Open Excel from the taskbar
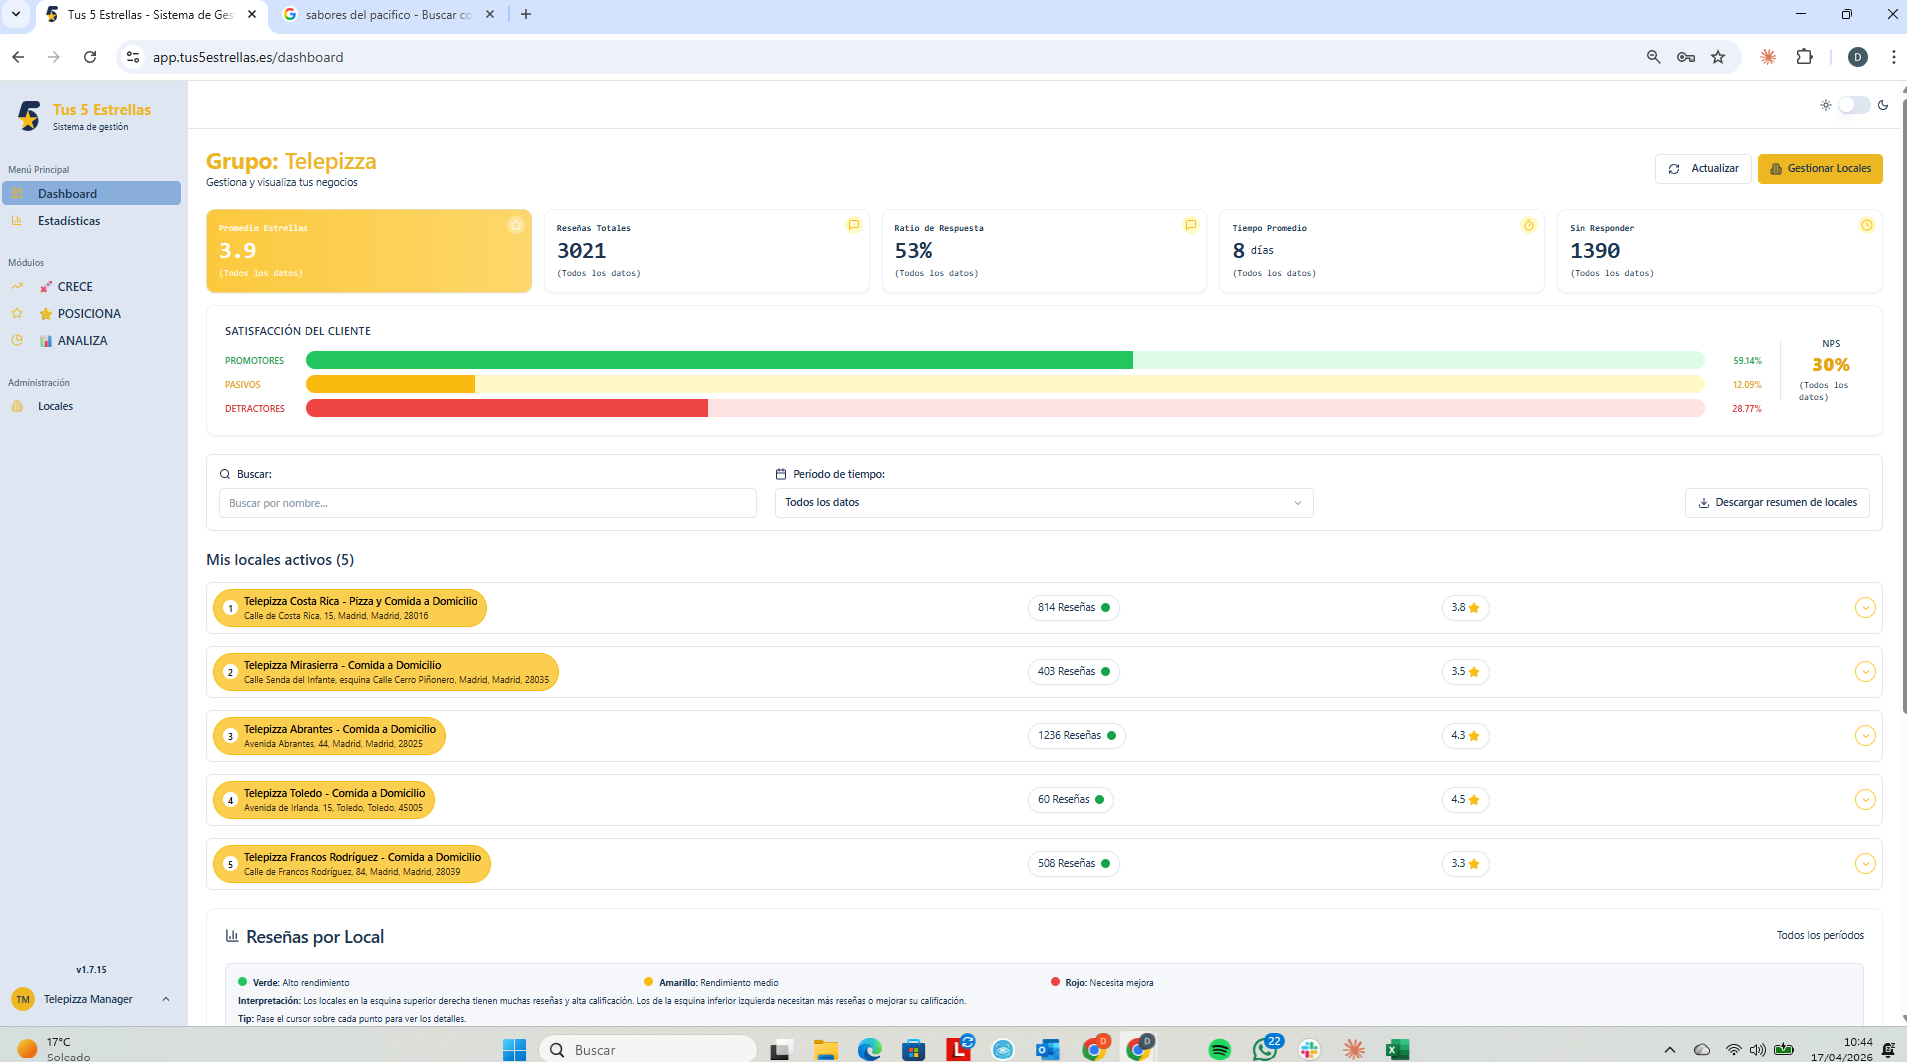The height and width of the screenshot is (1062, 1907). tap(1397, 1049)
